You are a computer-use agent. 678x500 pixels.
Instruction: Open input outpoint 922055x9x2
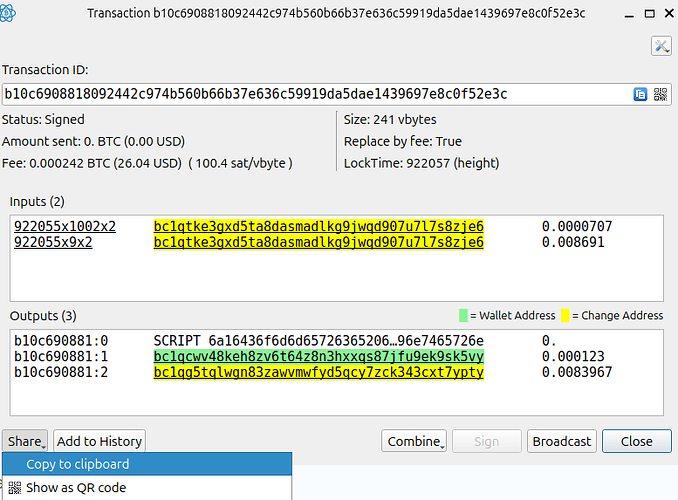[x=53, y=242]
